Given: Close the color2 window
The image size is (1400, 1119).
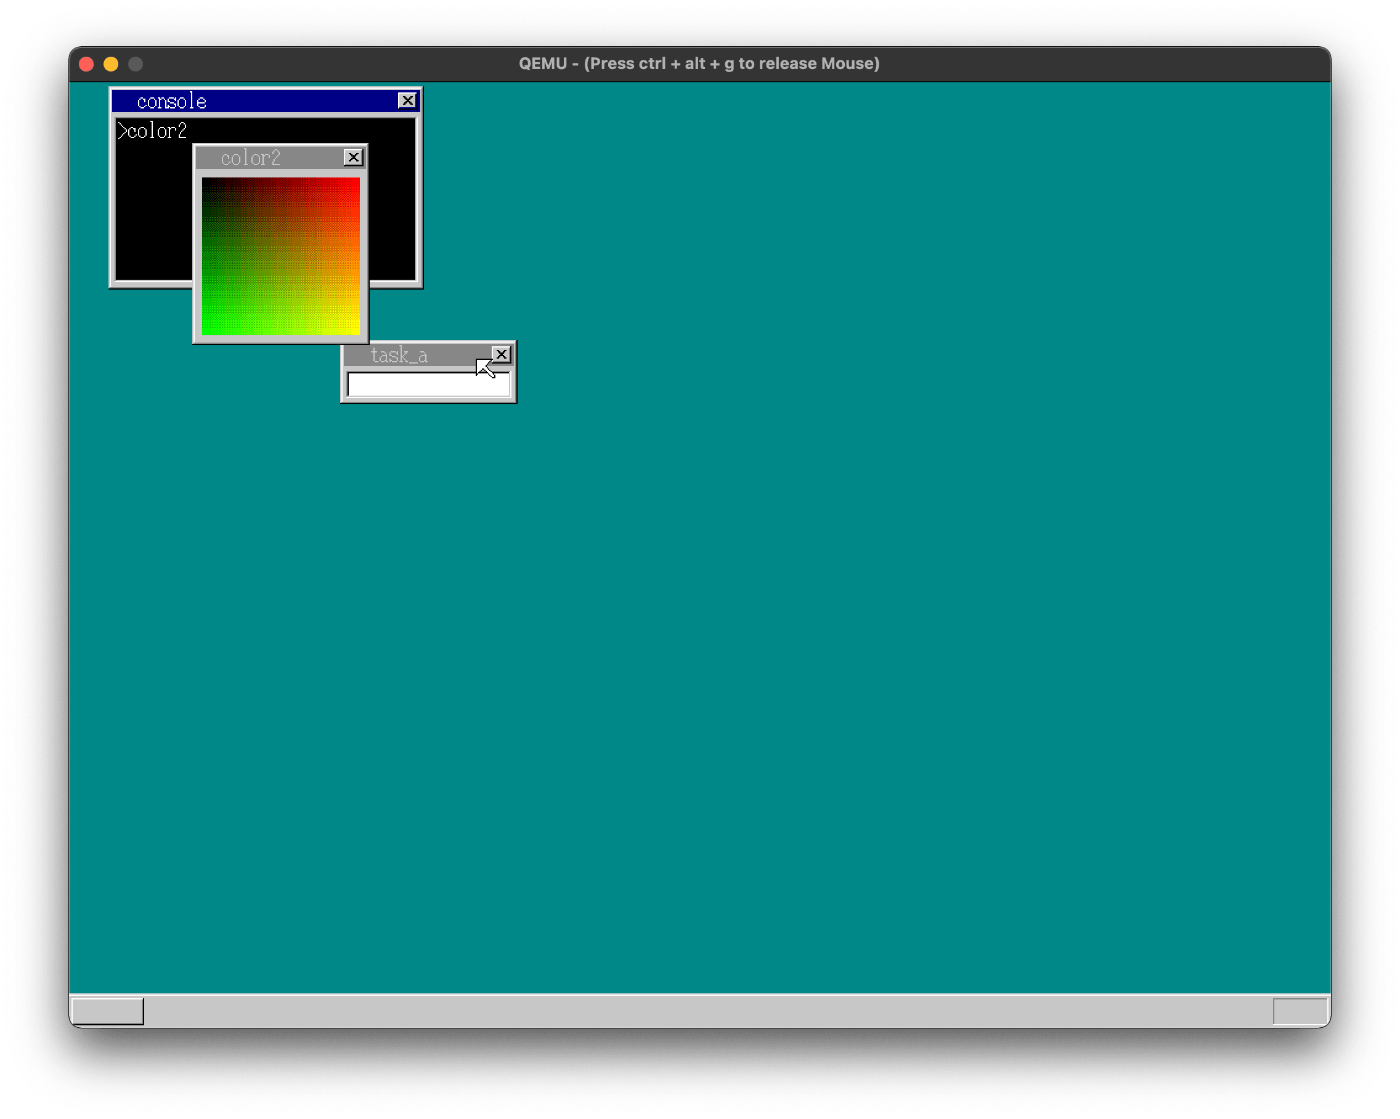Looking at the screenshot, I should (353, 158).
